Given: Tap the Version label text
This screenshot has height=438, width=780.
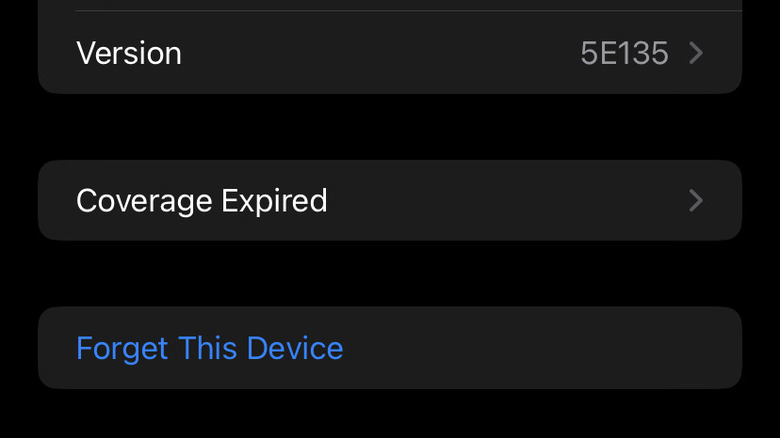Looking at the screenshot, I should (129, 53).
